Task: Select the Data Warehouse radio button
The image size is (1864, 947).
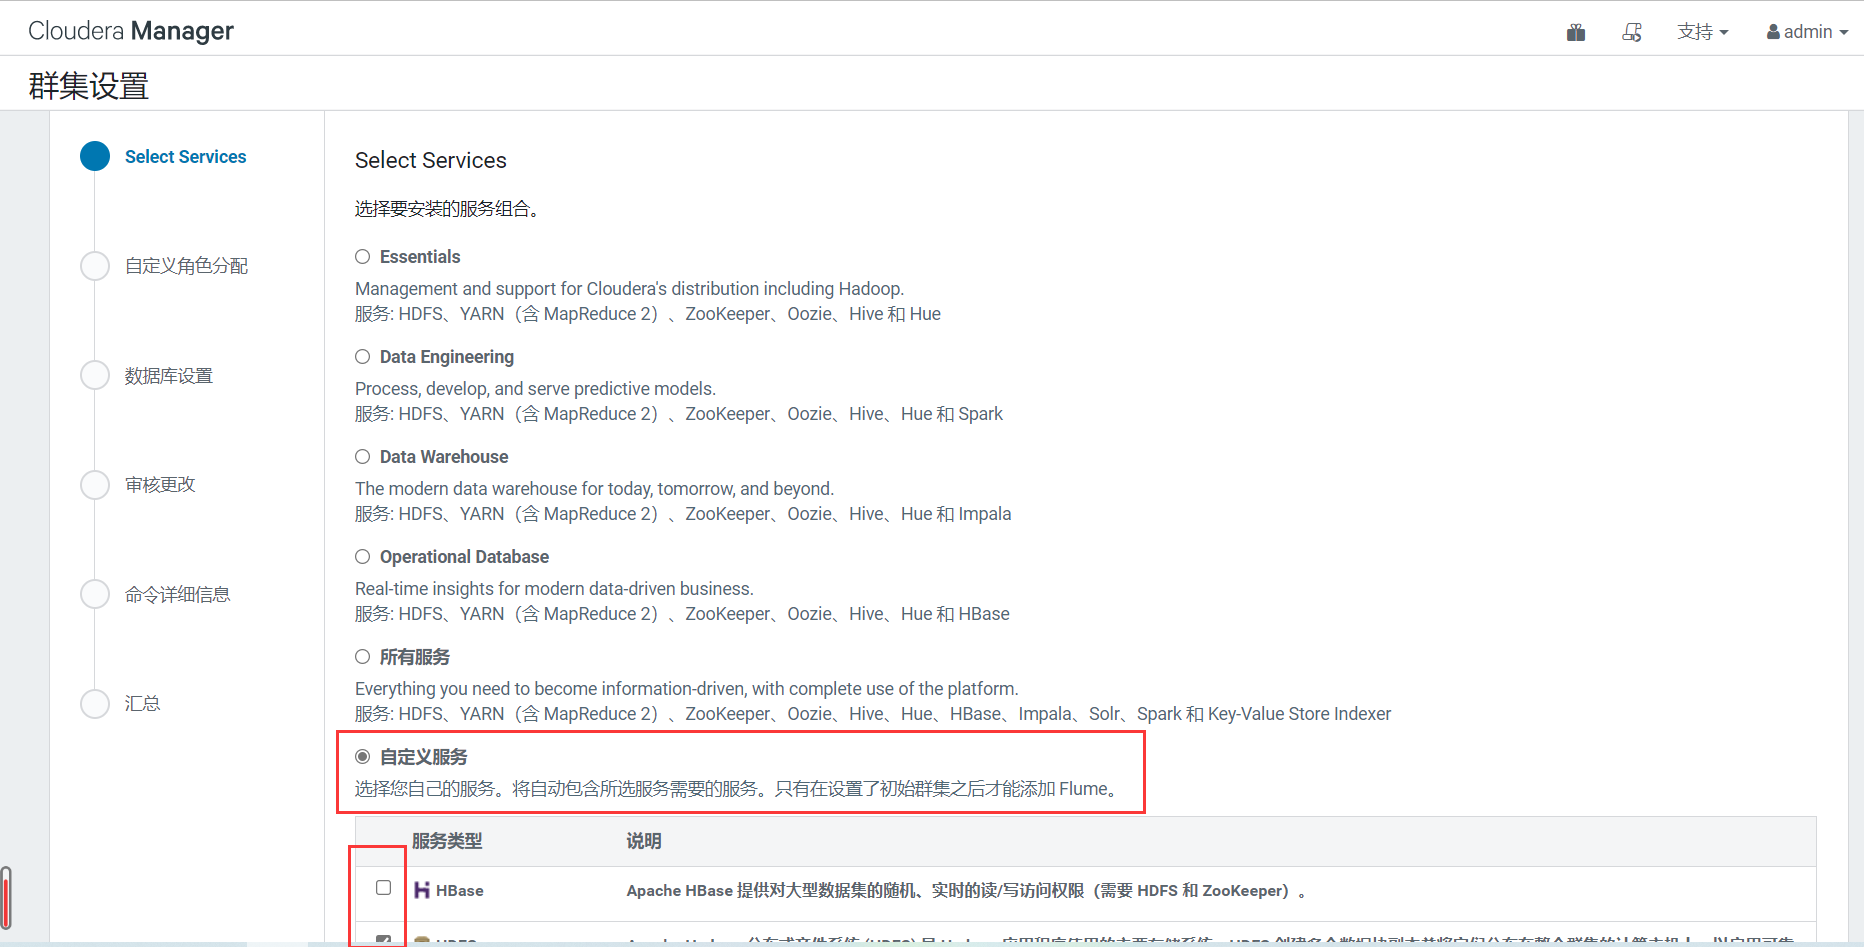Action: [x=363, y=457]
